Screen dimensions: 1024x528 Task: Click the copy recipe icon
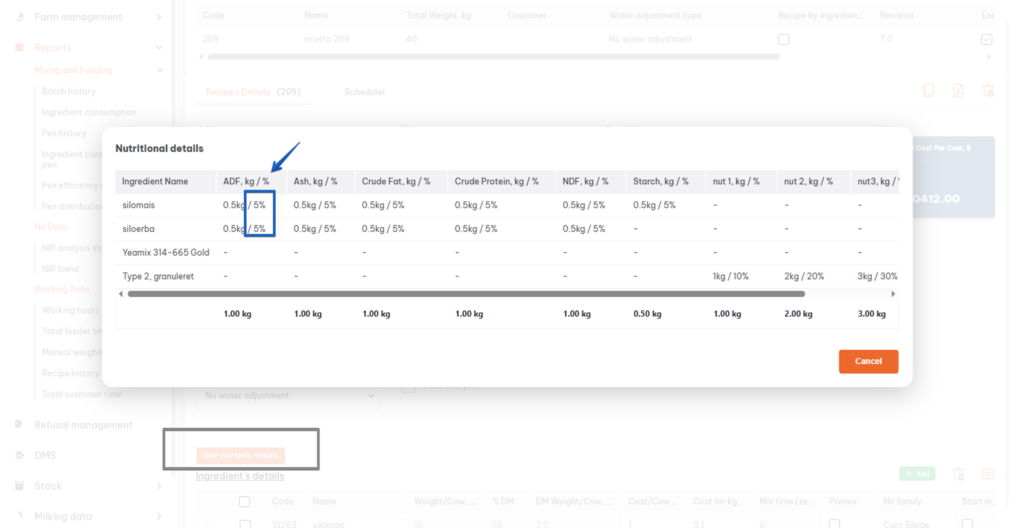[x=929, y=91]
